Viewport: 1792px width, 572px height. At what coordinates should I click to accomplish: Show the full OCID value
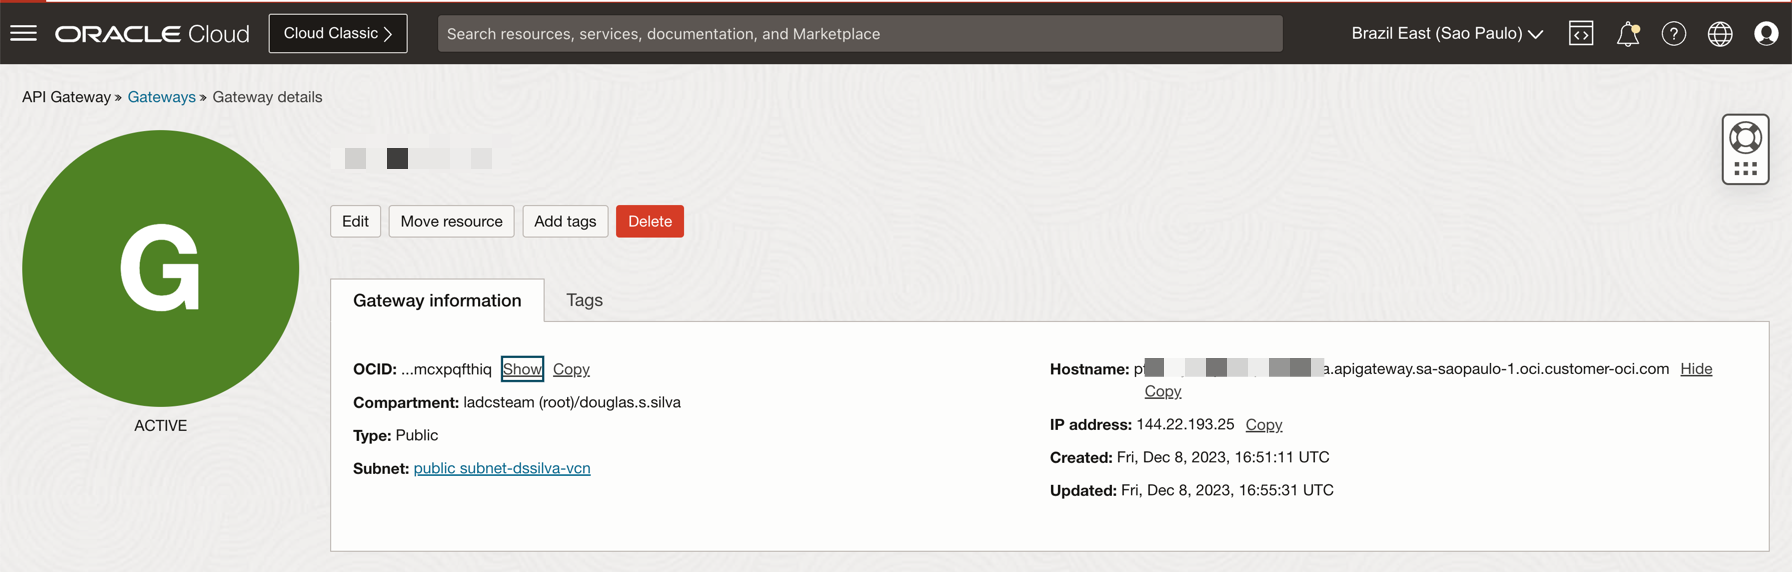point(522,369)
